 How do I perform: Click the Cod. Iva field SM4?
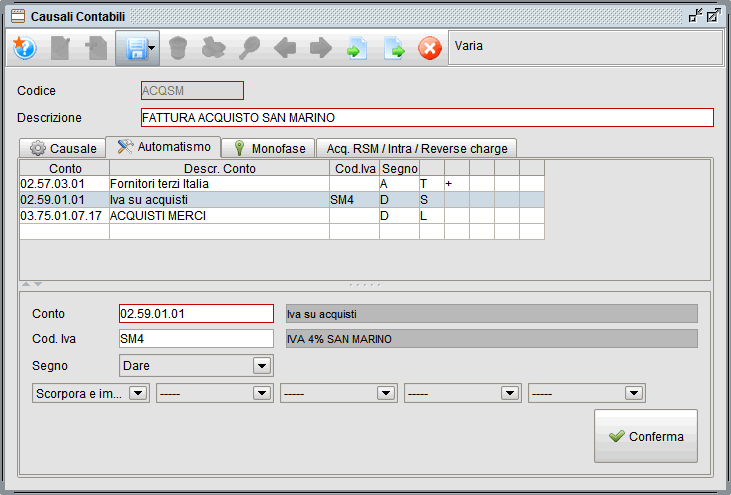pos(196,338)
